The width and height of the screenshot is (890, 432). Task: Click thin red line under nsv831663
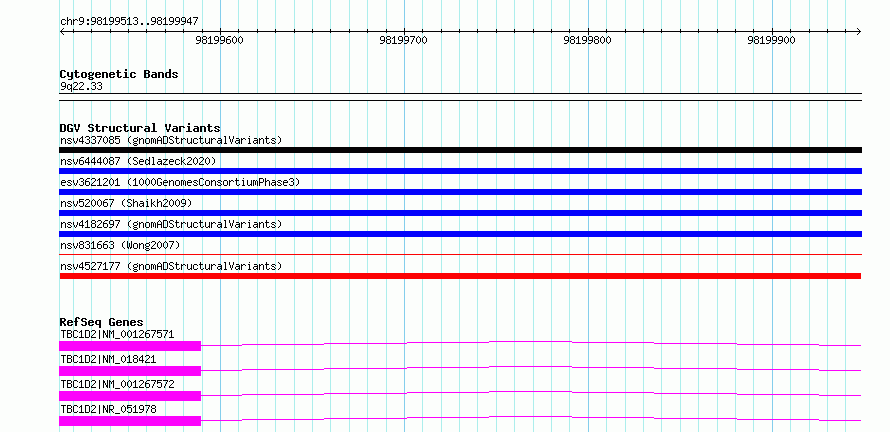tap(460, 255)
